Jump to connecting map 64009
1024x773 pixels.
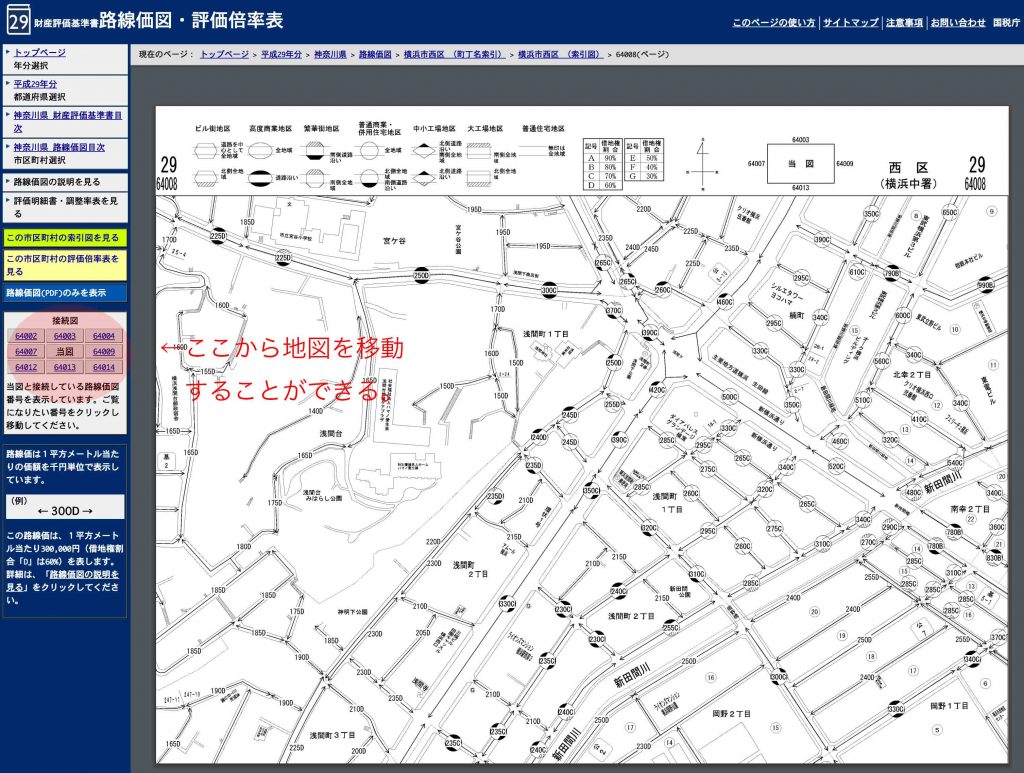point(103,351)
